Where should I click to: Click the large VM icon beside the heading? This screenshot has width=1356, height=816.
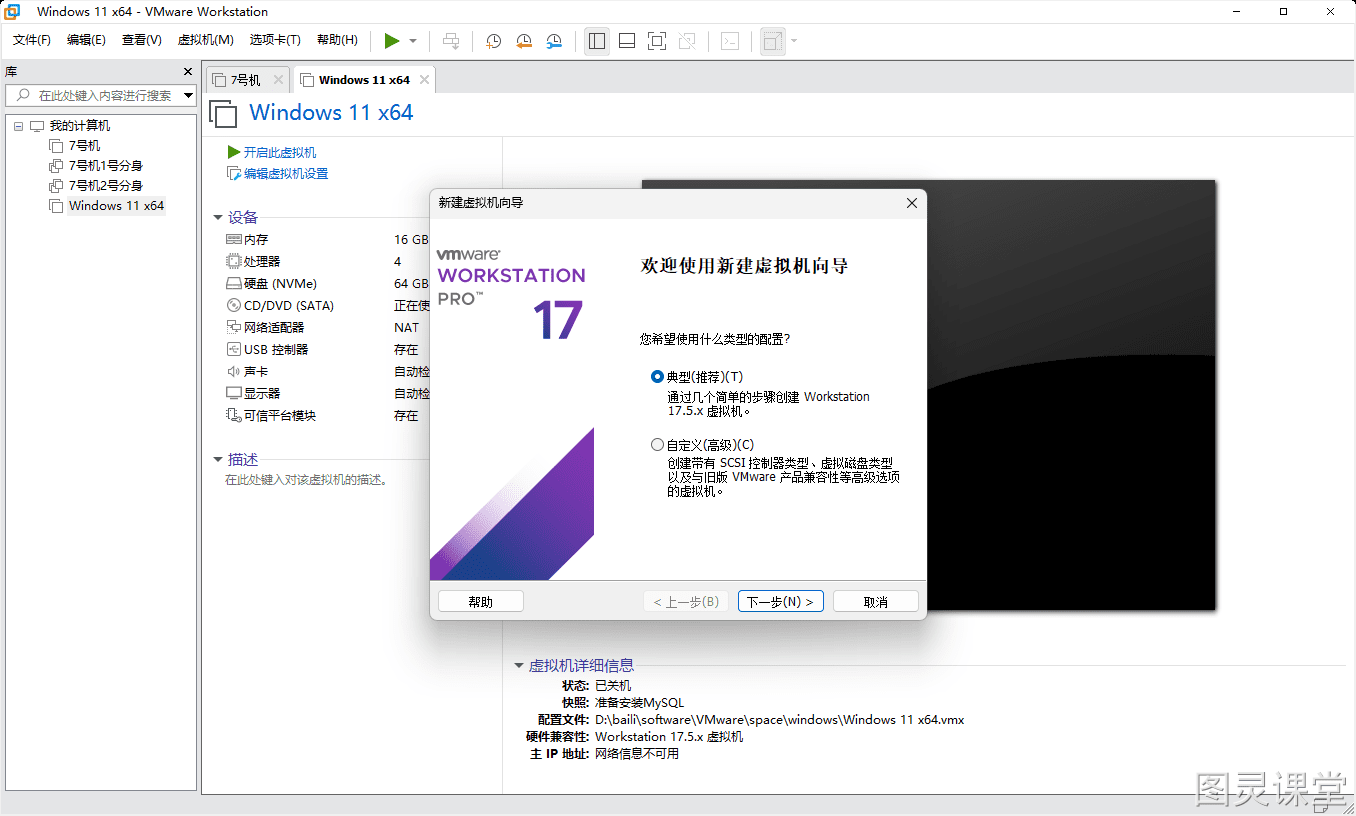coord(224,113)
